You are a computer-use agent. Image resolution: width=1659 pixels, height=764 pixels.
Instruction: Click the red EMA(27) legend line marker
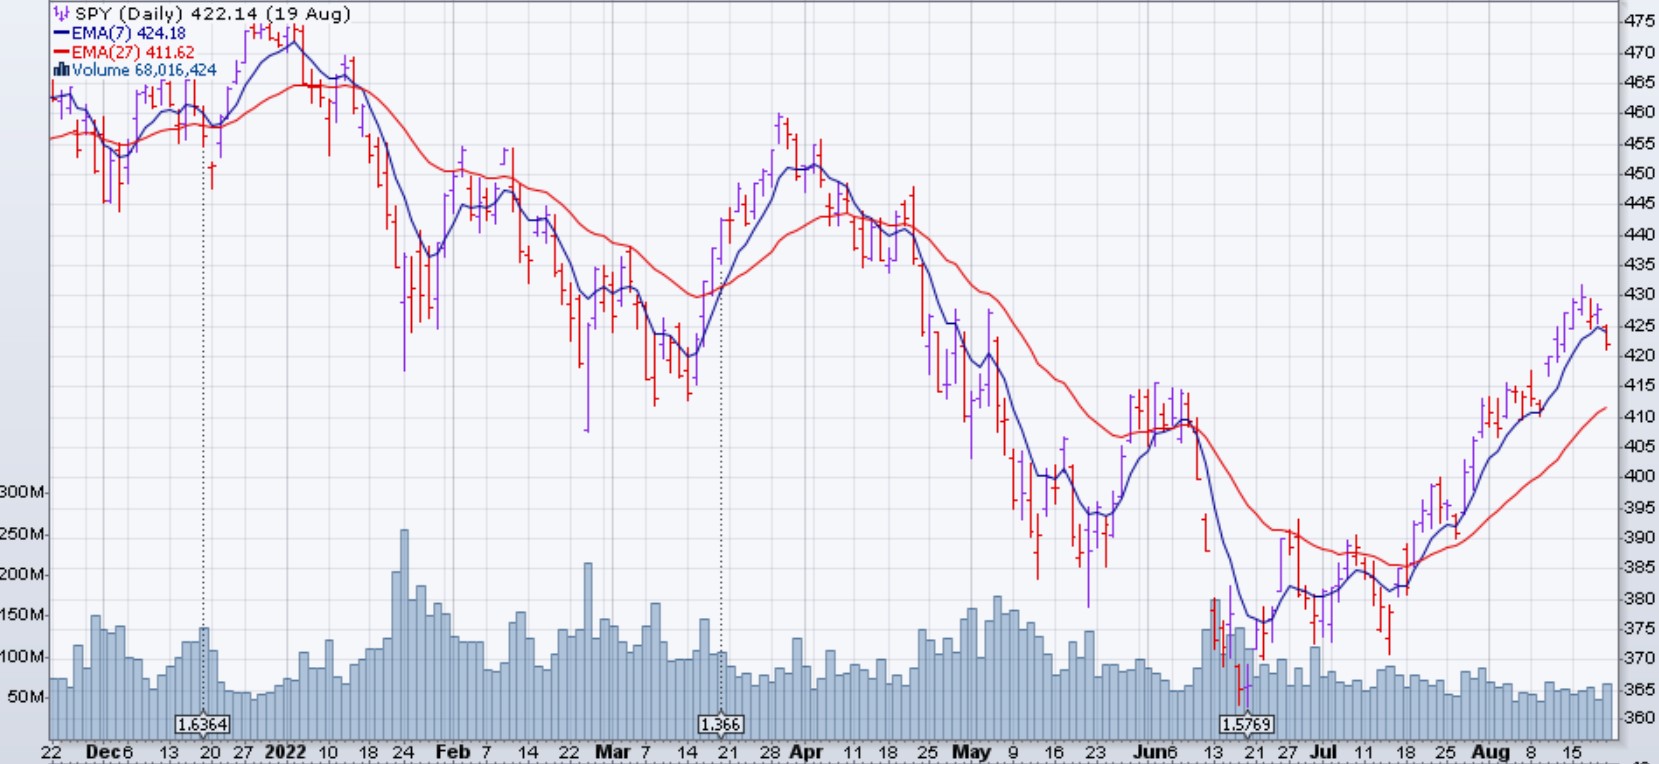(61, 52)
